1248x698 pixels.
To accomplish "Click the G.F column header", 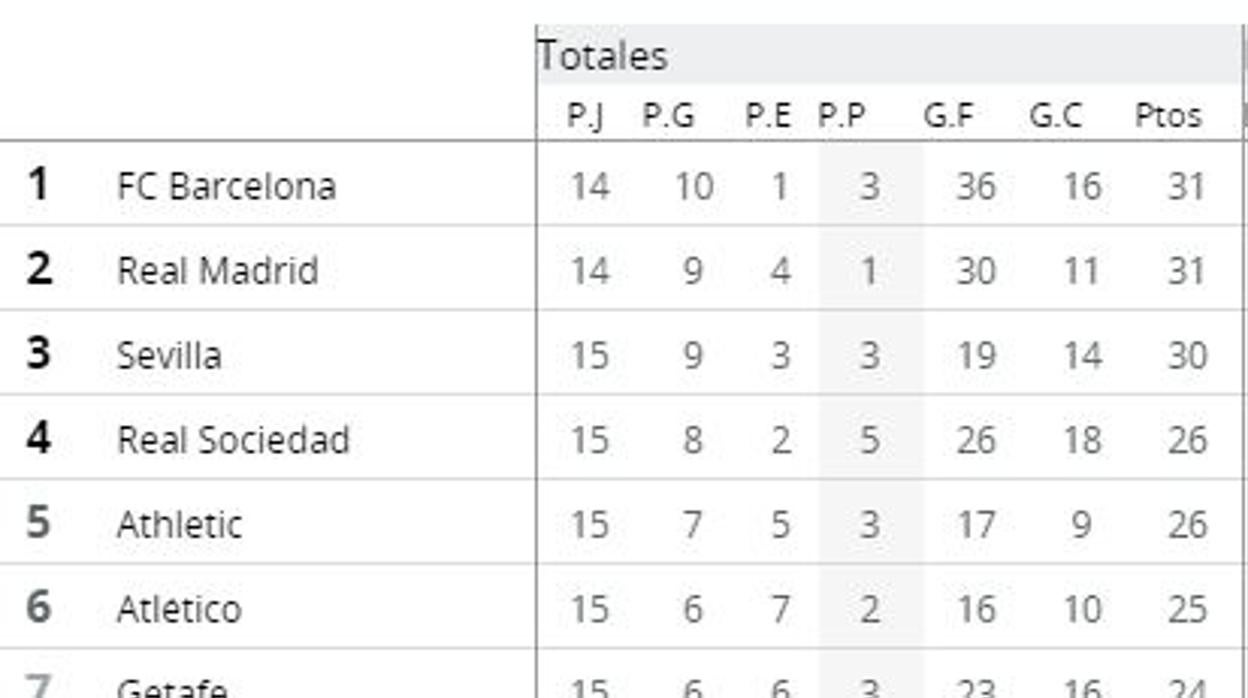I will click(x=948, y=116).
